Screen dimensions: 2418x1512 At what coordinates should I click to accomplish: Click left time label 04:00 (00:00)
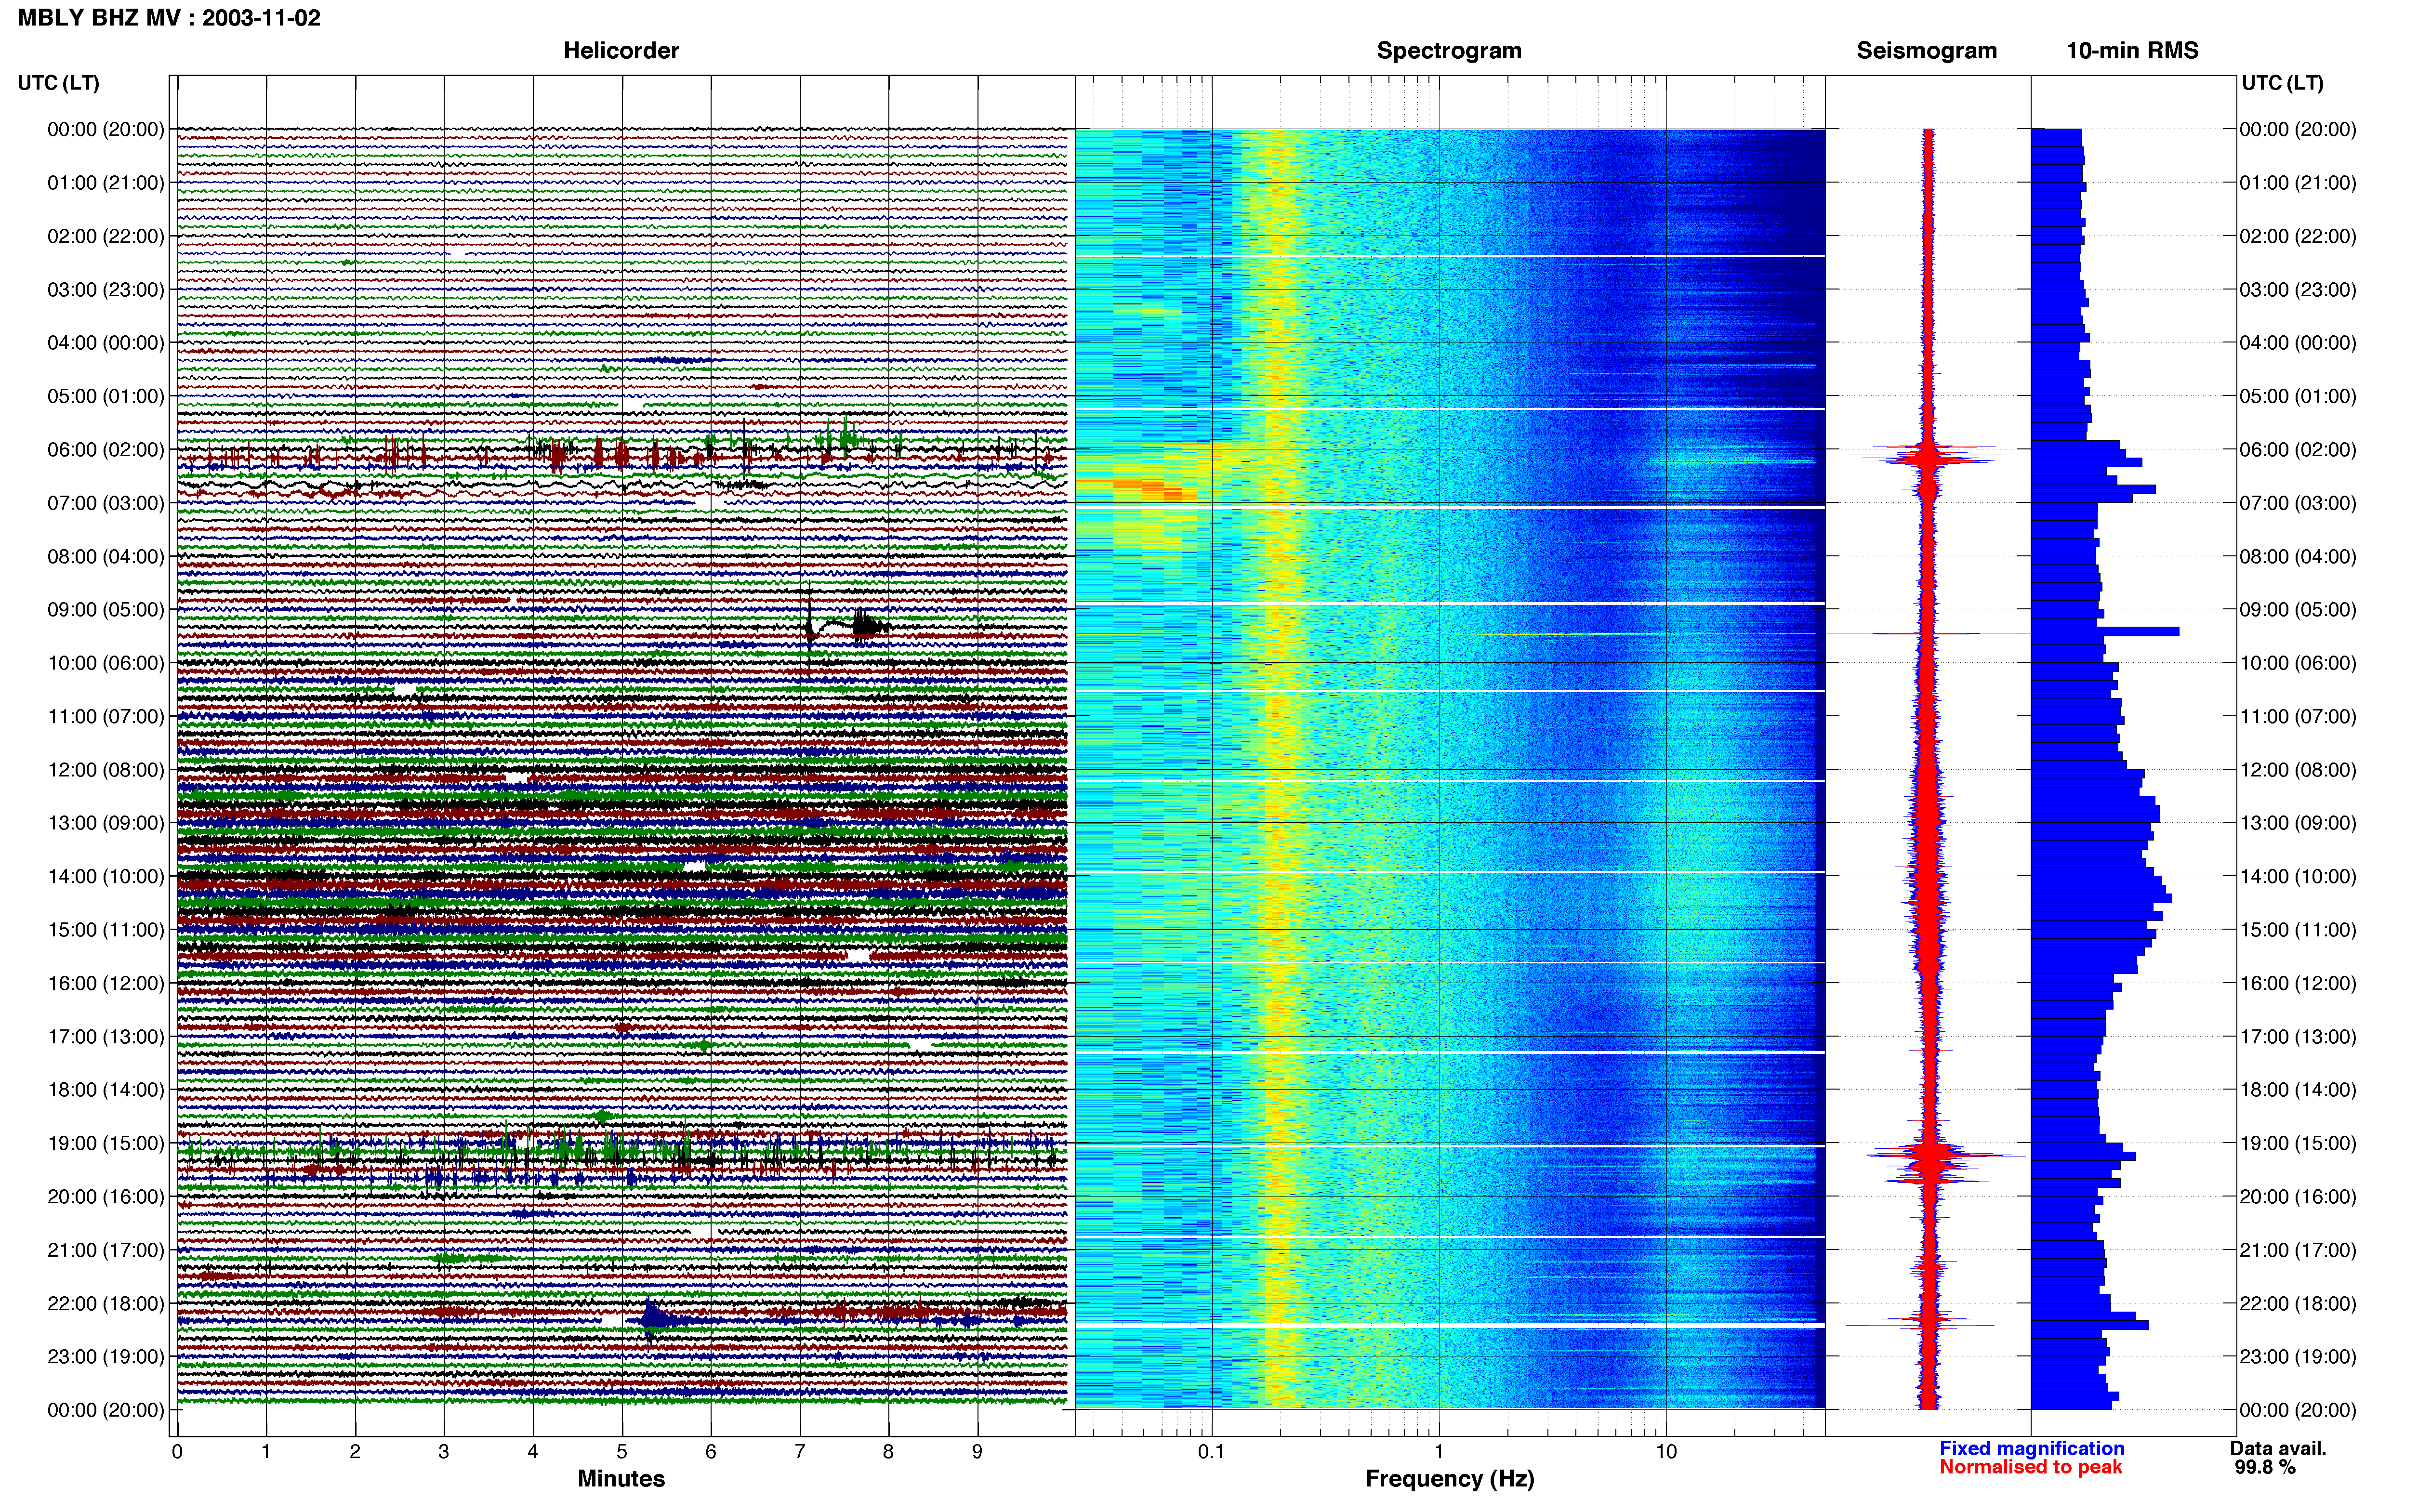106,343
